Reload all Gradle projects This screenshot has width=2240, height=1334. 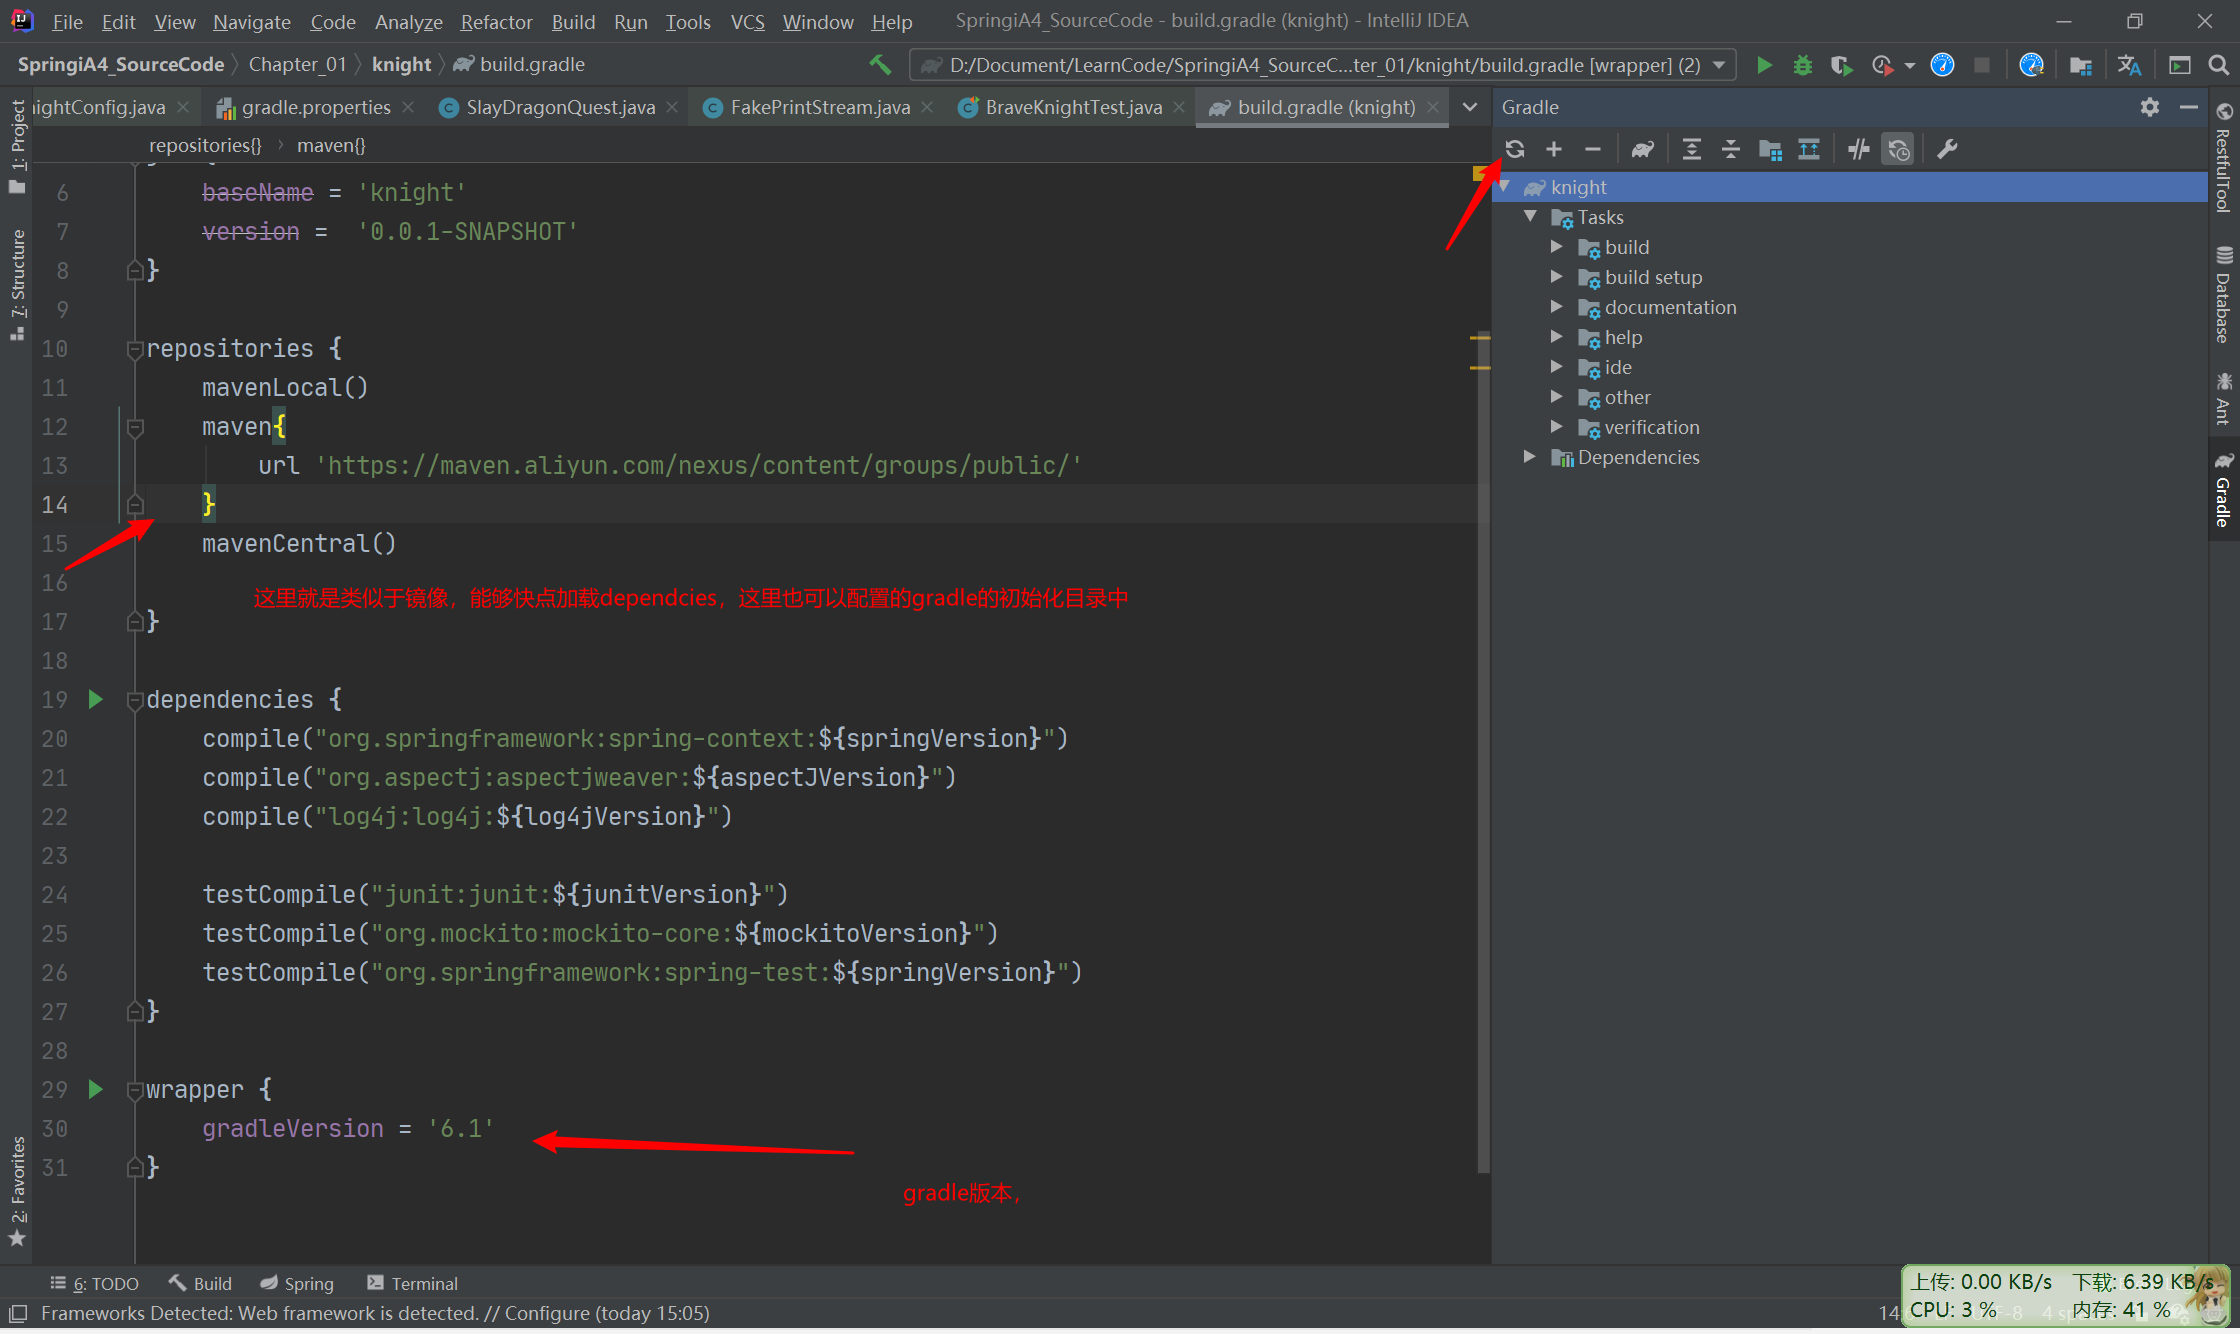tap(1515, 150)
